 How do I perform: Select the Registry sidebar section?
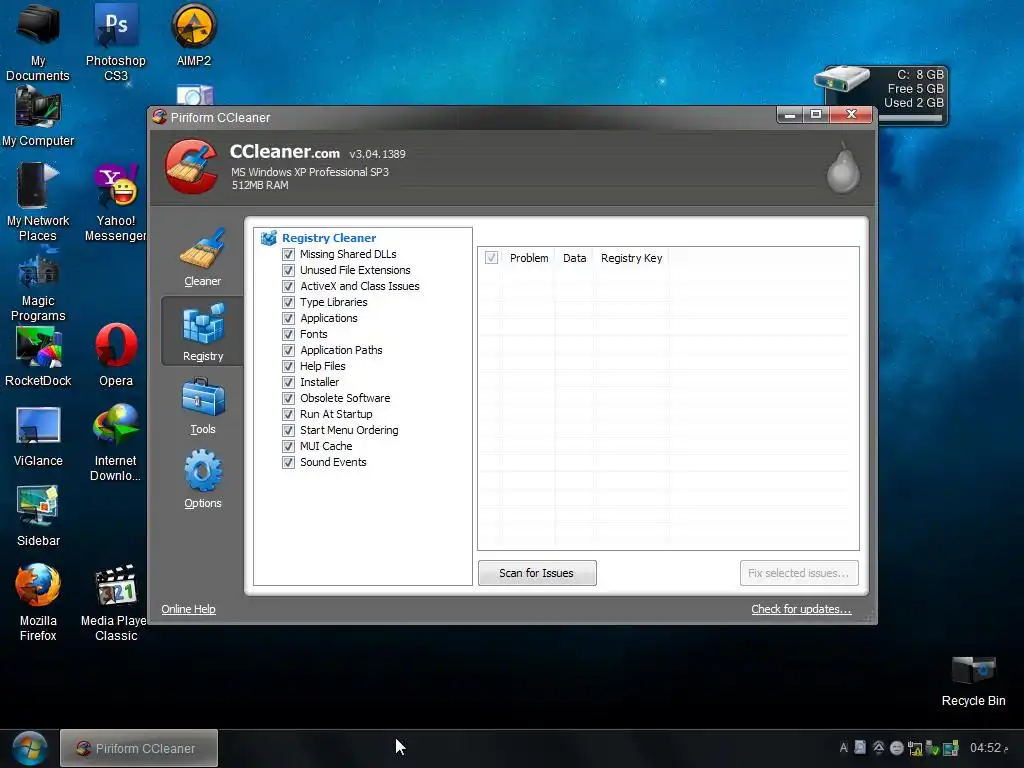tap(202, 331)
